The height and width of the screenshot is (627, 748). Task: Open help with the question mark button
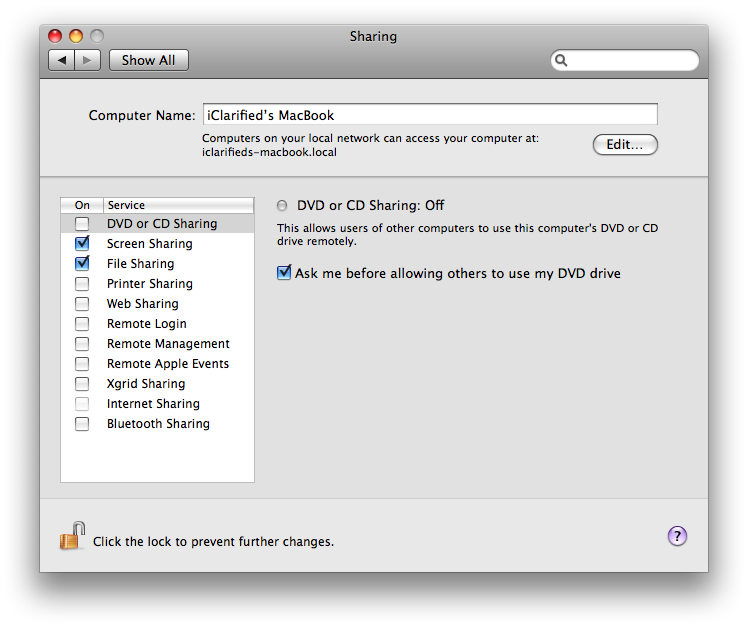click(x=677, y=537)
